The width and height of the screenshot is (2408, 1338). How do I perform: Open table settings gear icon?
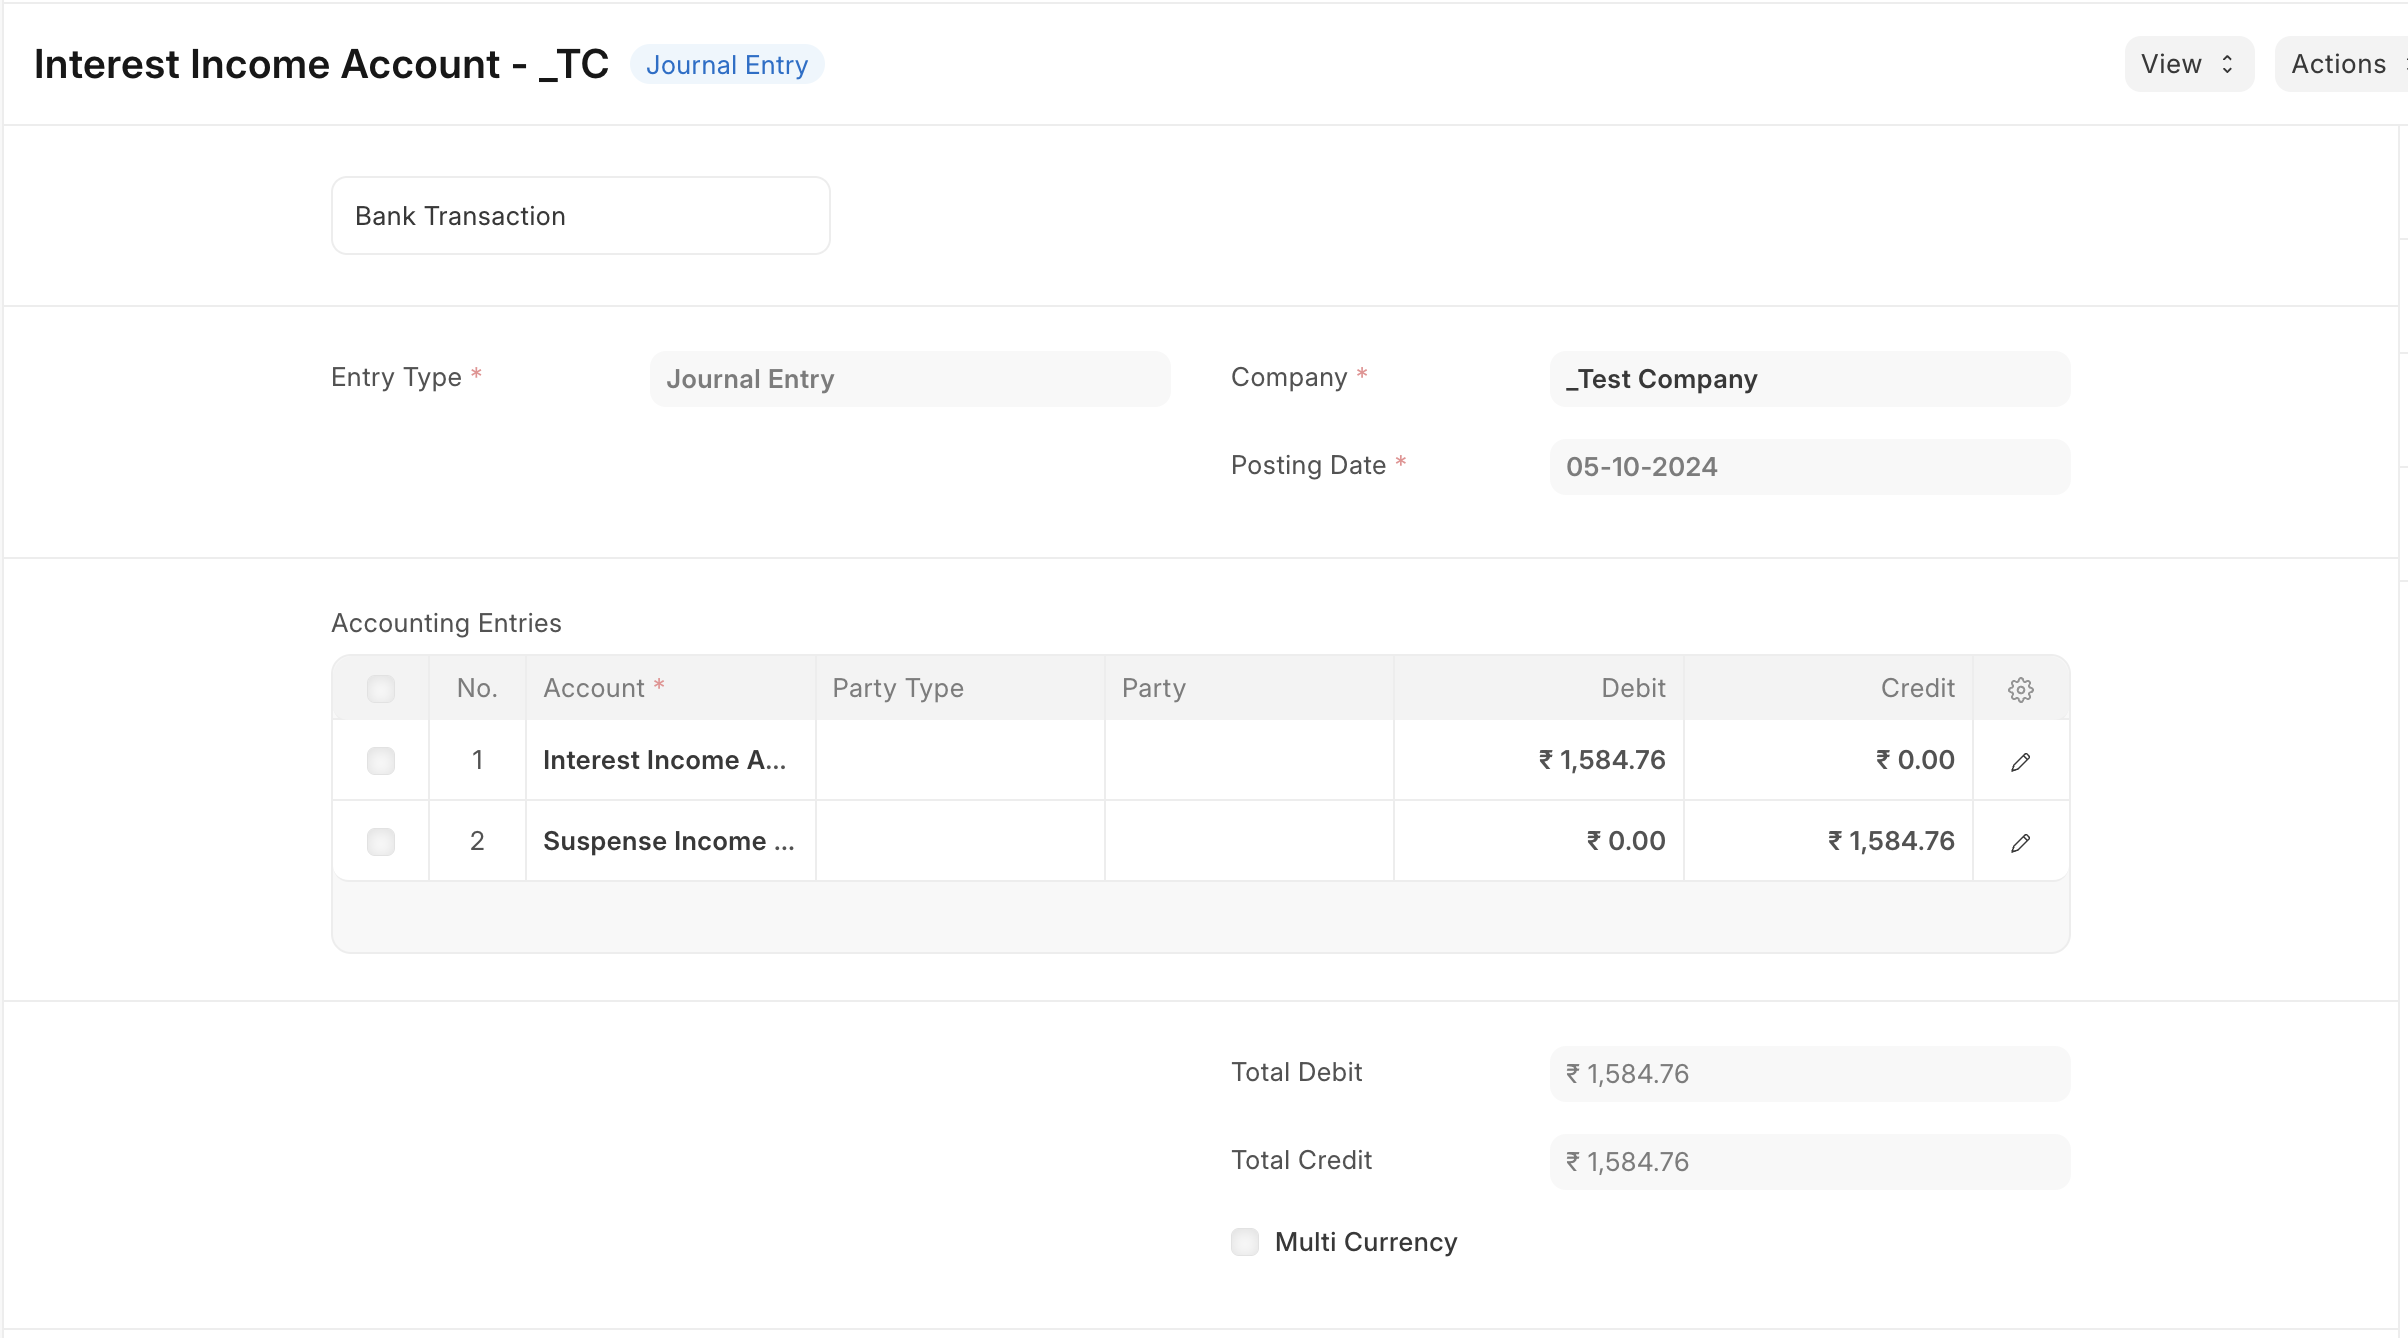[2020, 689]
